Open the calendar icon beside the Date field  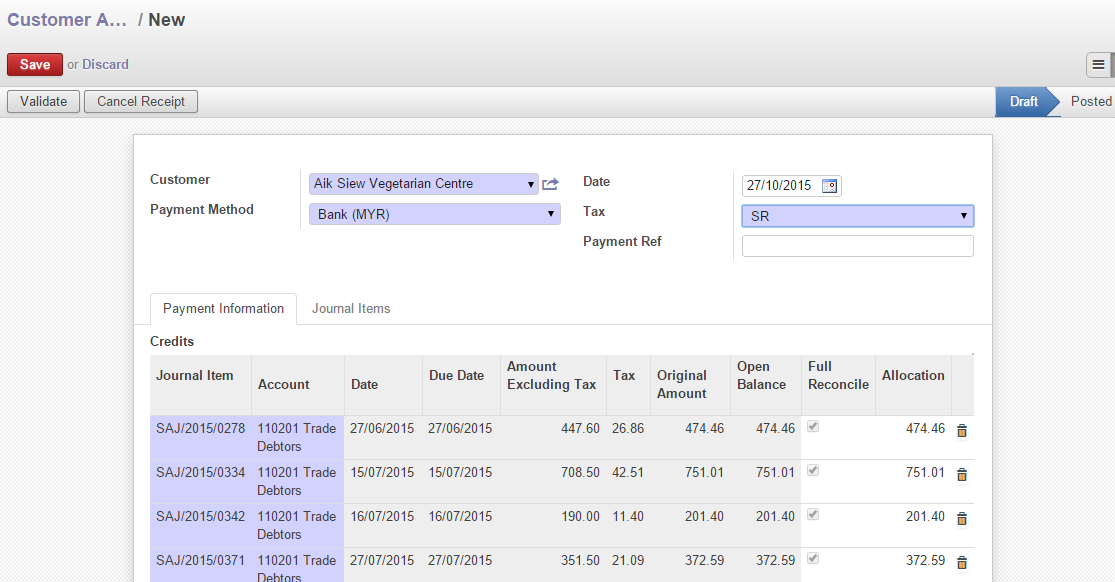830,185
